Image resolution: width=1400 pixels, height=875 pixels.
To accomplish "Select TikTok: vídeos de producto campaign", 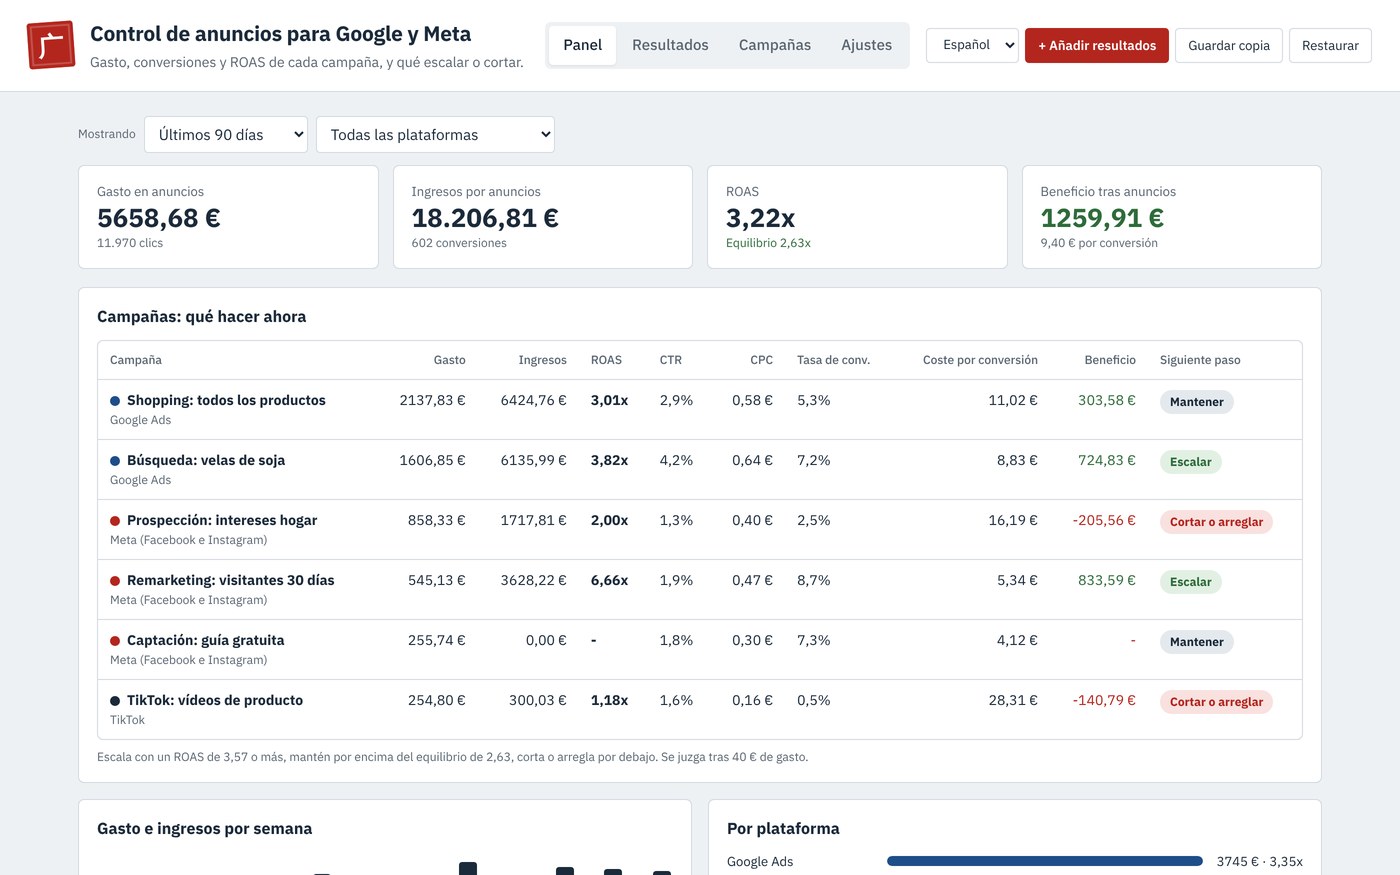I will (215, 700).
